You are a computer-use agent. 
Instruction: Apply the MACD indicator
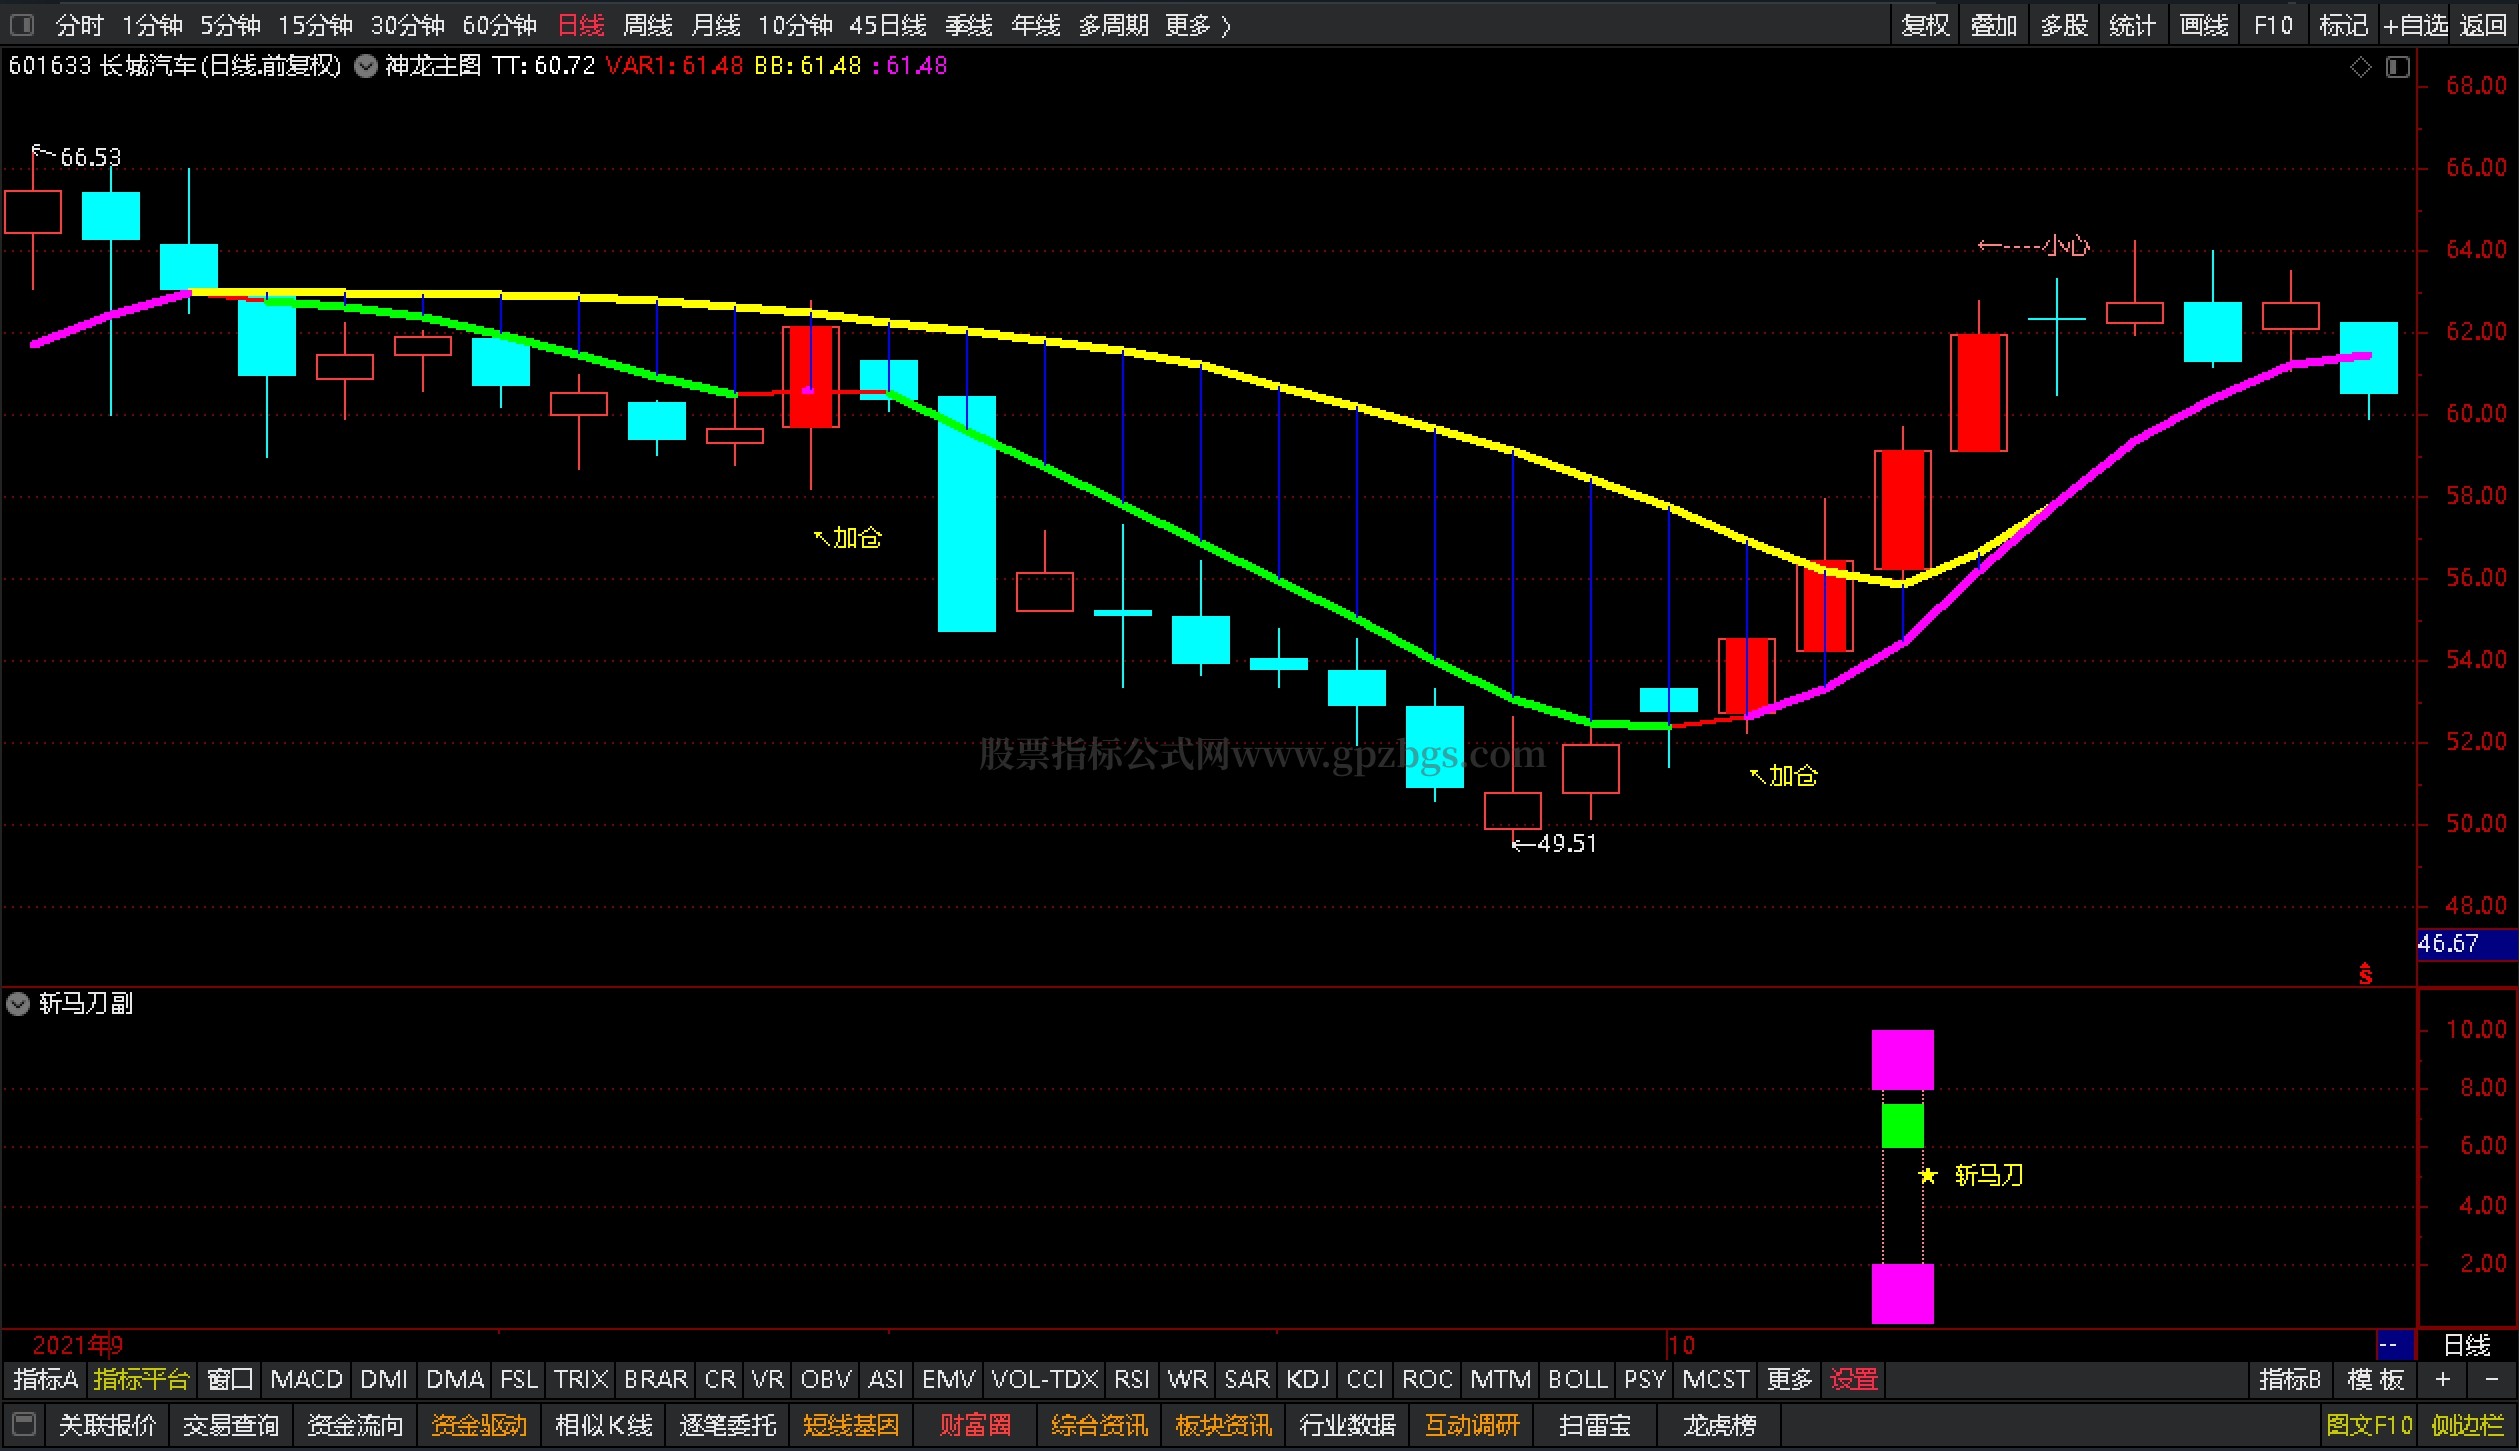point(306,1380)
